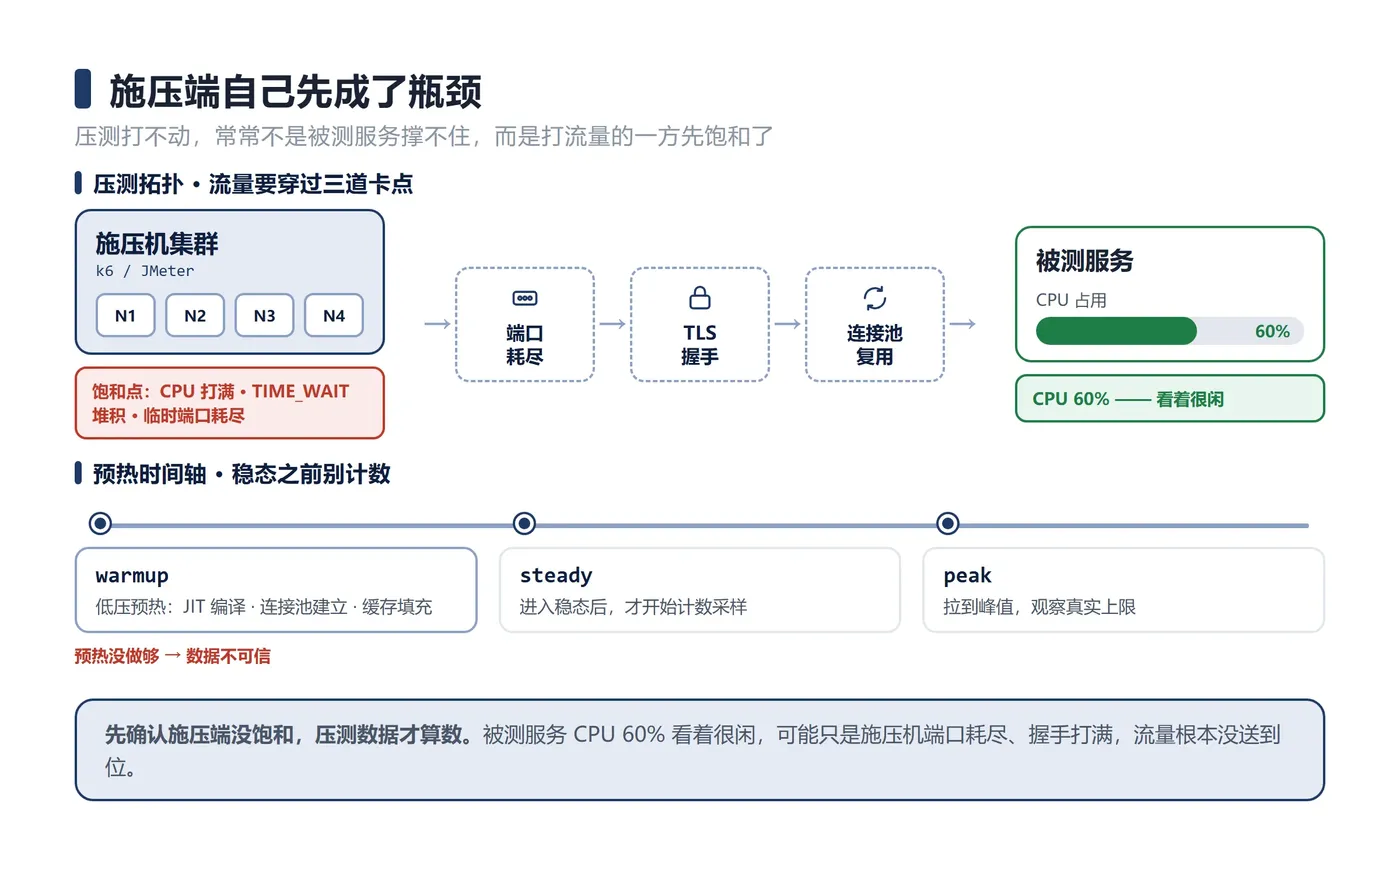The image size is (1400, 887).
Task: Select the N3 node box
Action: click(x=264, y=316)
